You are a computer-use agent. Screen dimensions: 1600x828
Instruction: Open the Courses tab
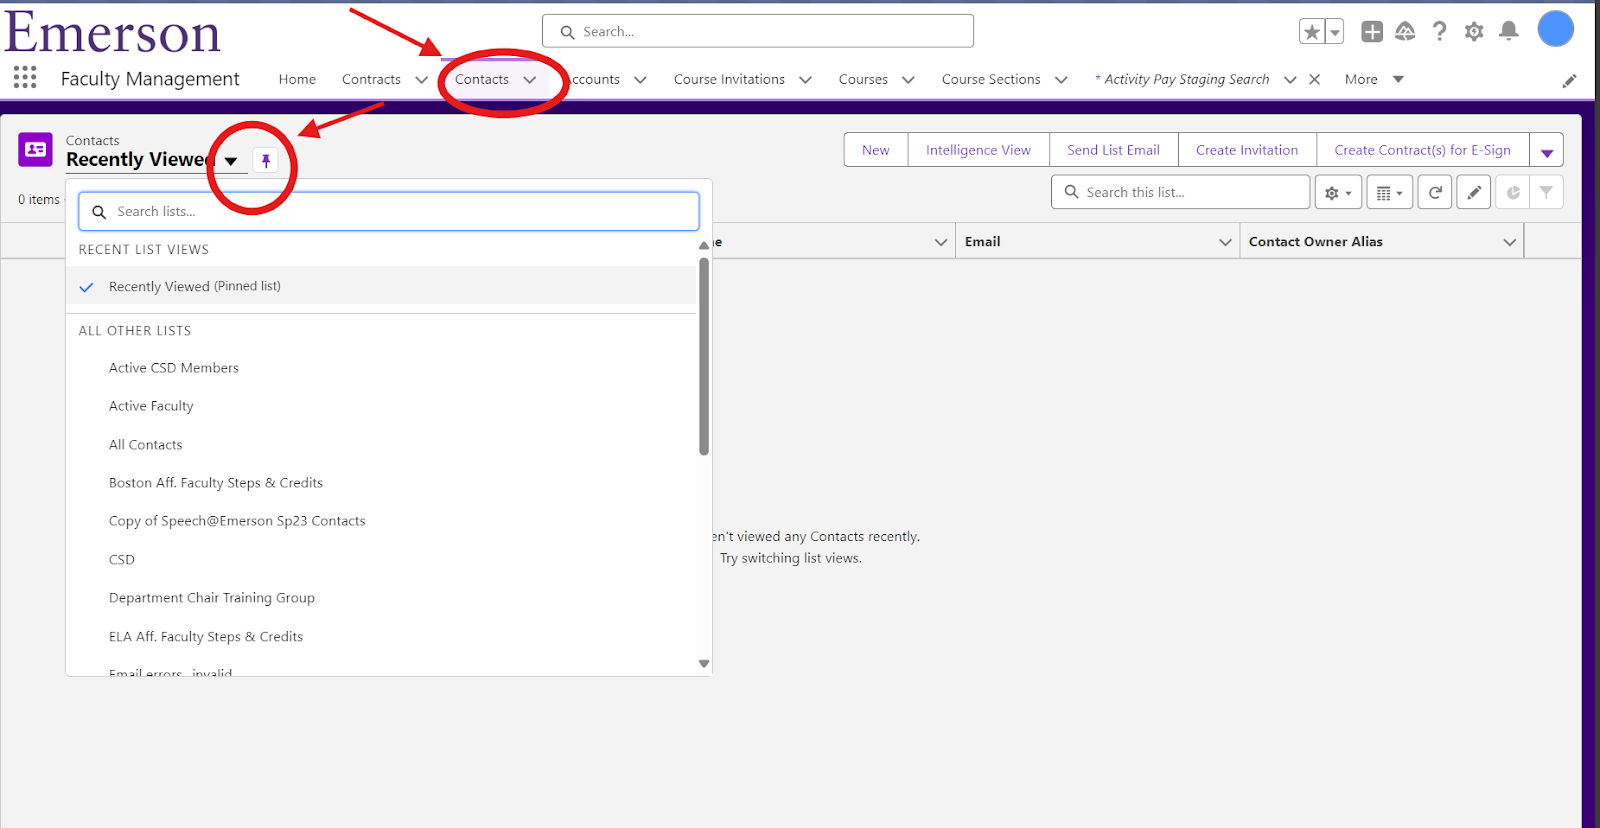[863, 79]
